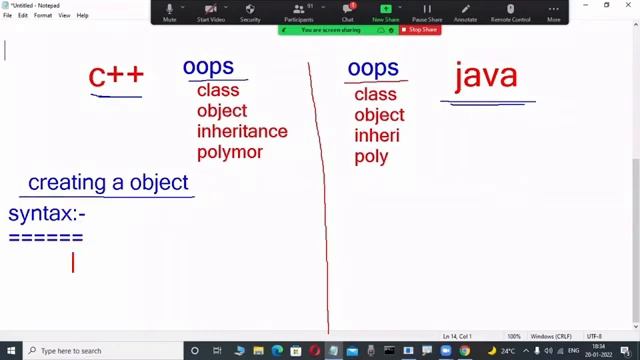Click the Windows Start button
The width and height of the screenshot is (640, 360).
[11, 351]
